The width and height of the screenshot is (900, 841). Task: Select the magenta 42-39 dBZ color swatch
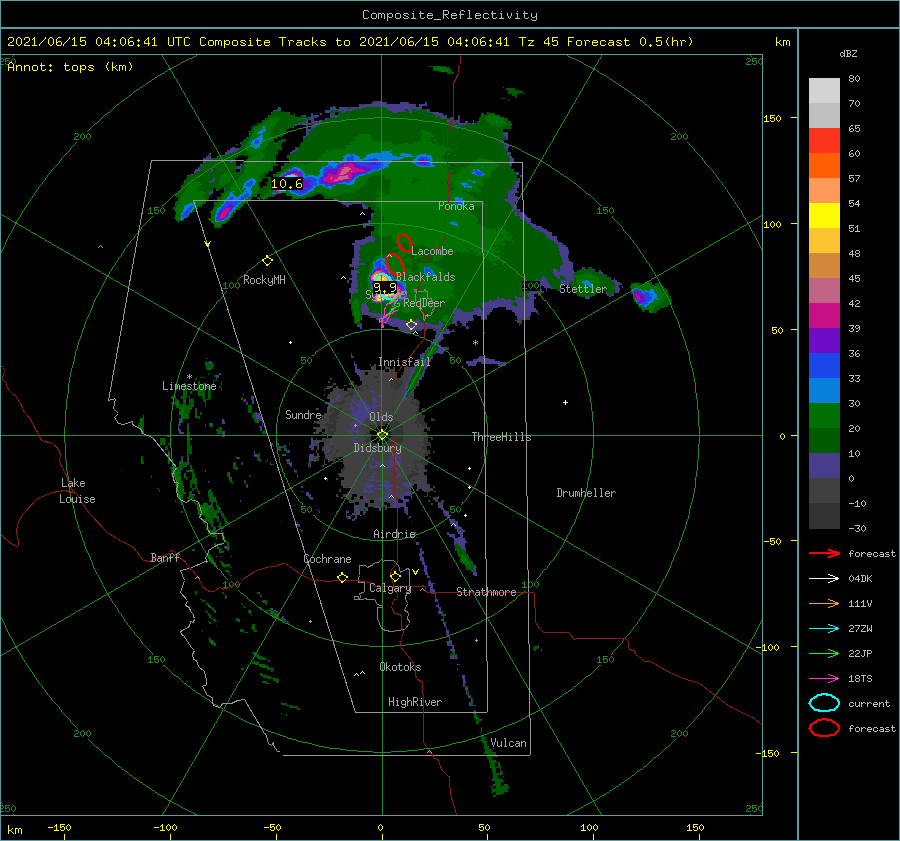coord(824,316)
